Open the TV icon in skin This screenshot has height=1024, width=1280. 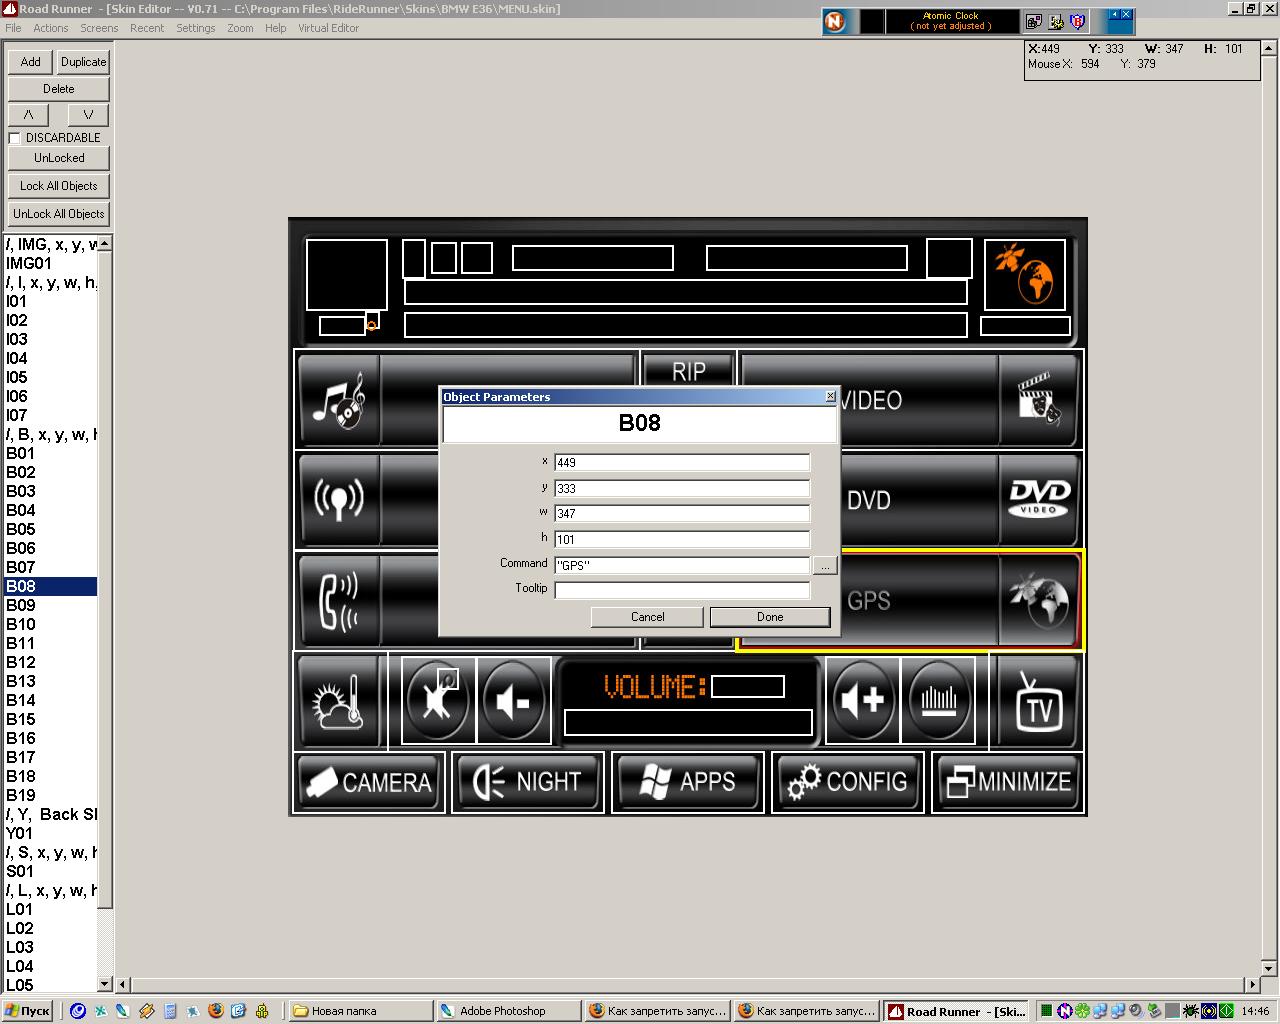1038,701
